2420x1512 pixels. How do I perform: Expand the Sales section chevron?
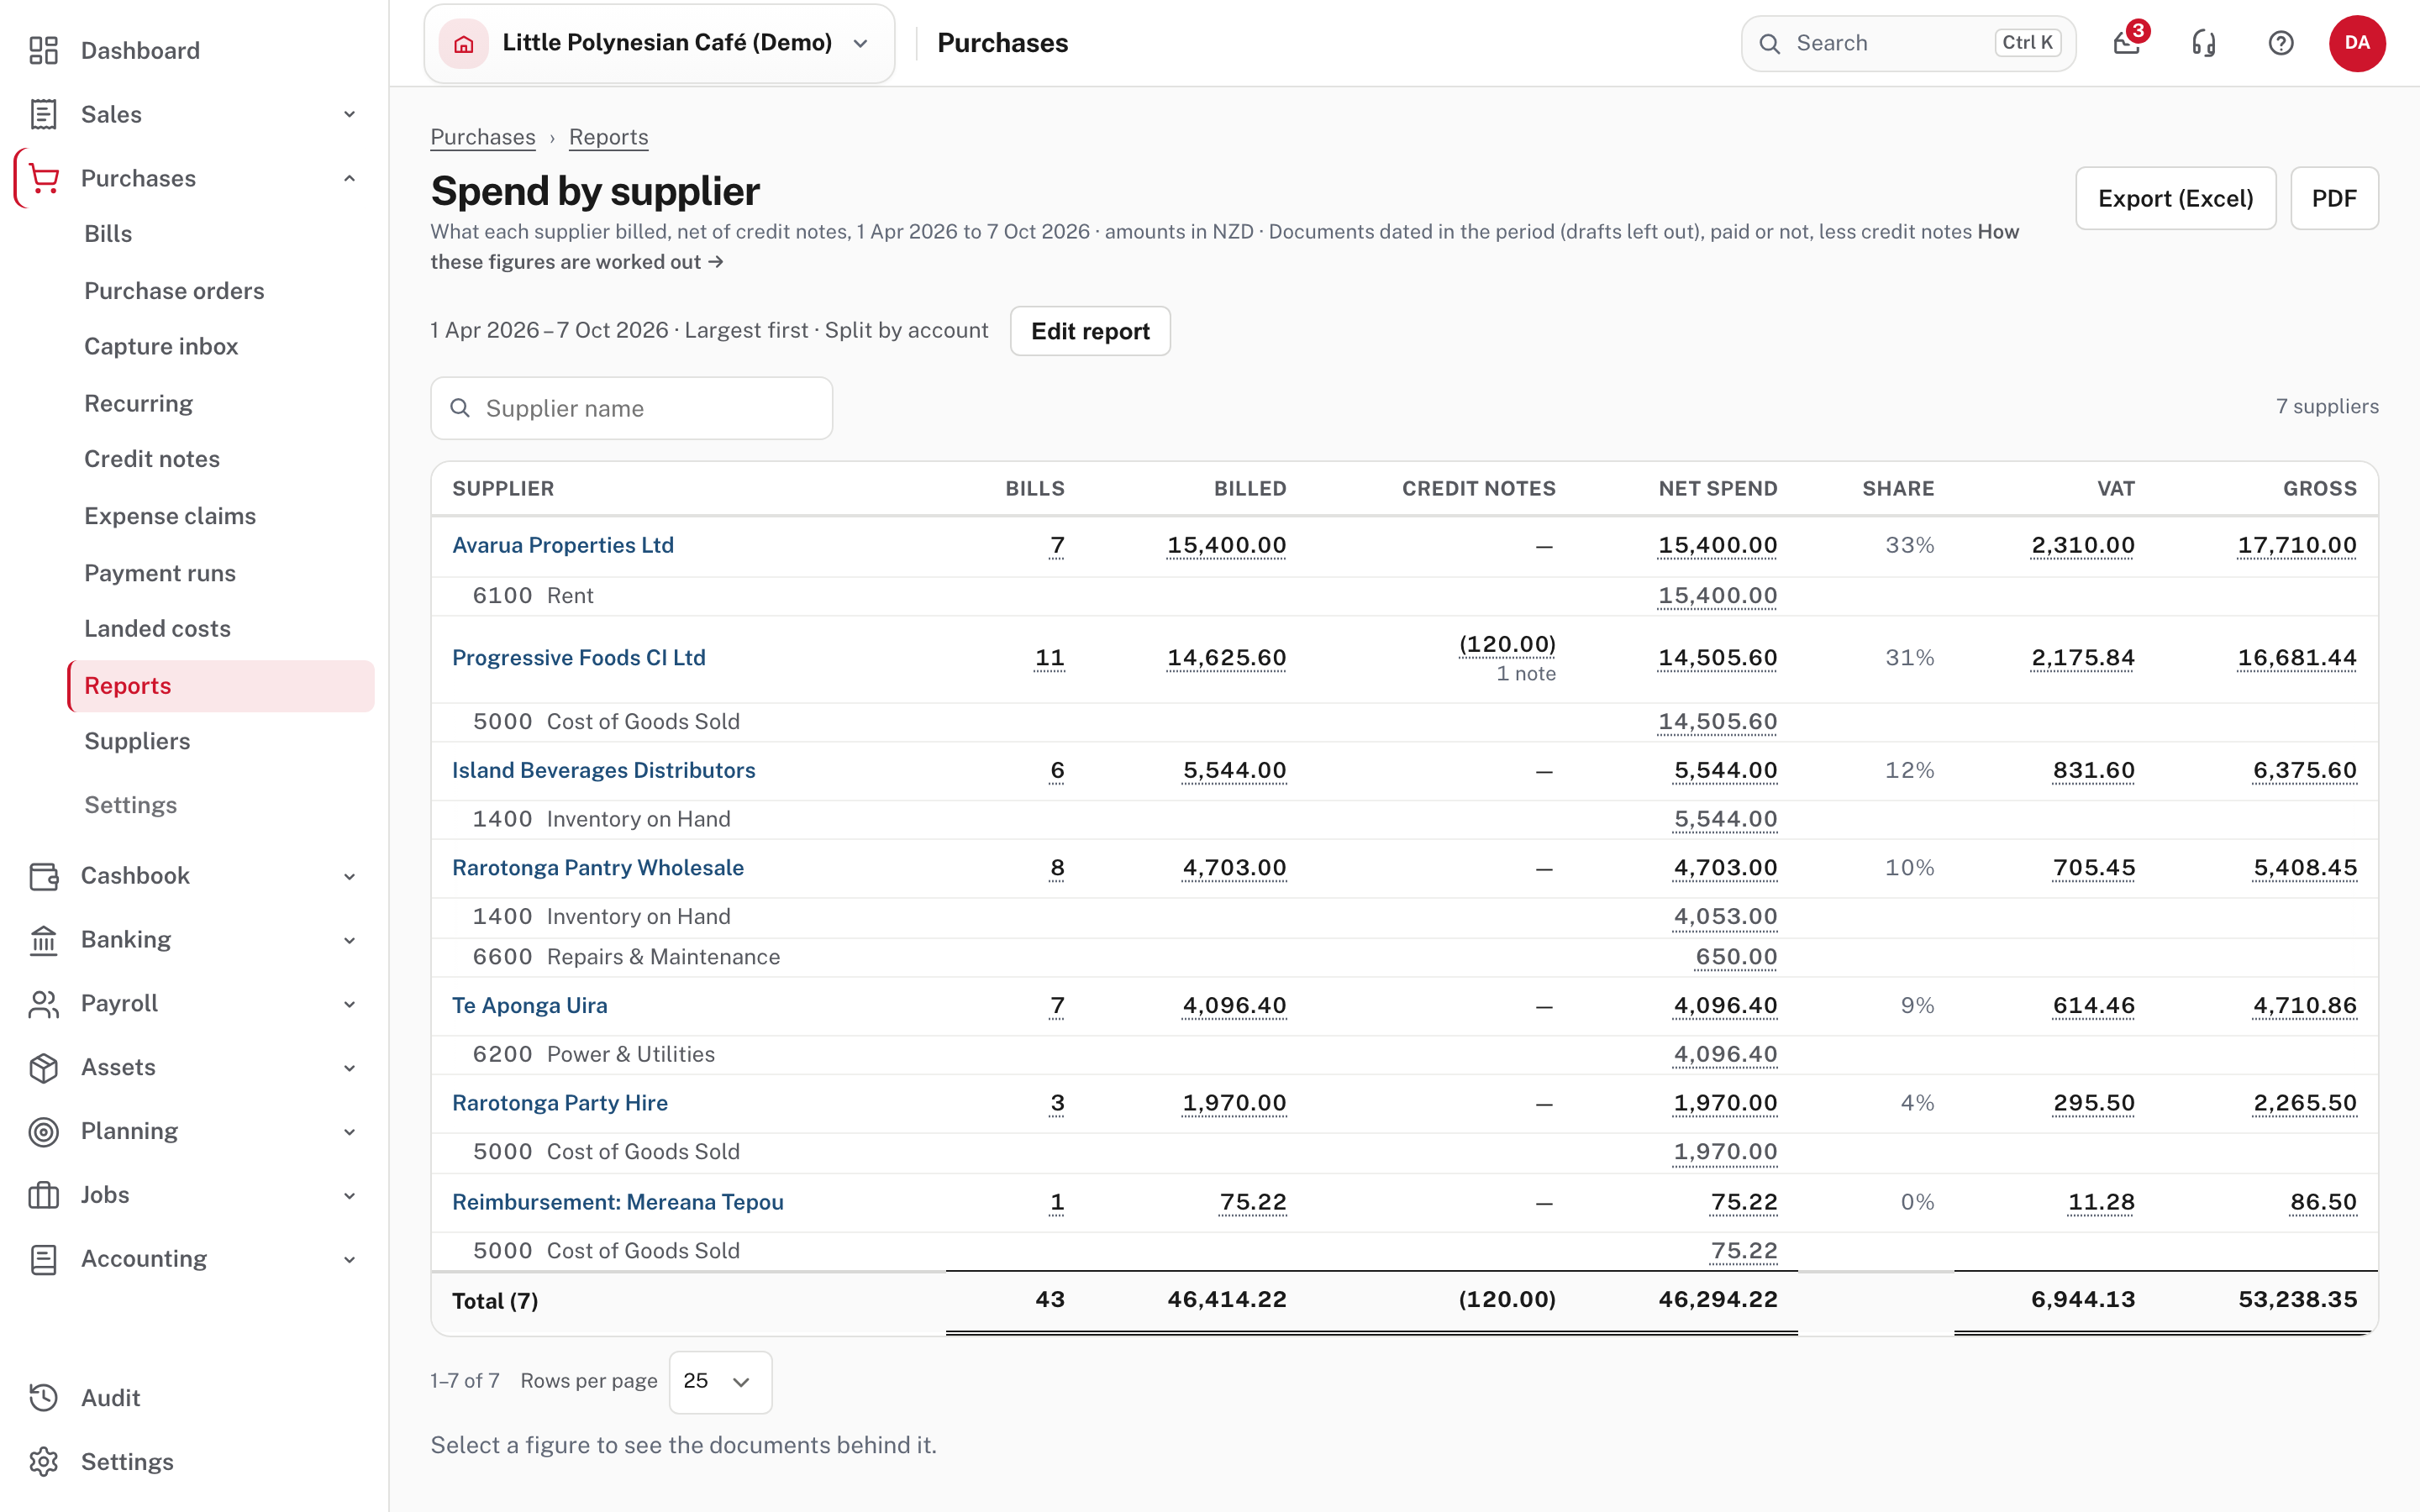pyautogui.click(x=350, y=114)
